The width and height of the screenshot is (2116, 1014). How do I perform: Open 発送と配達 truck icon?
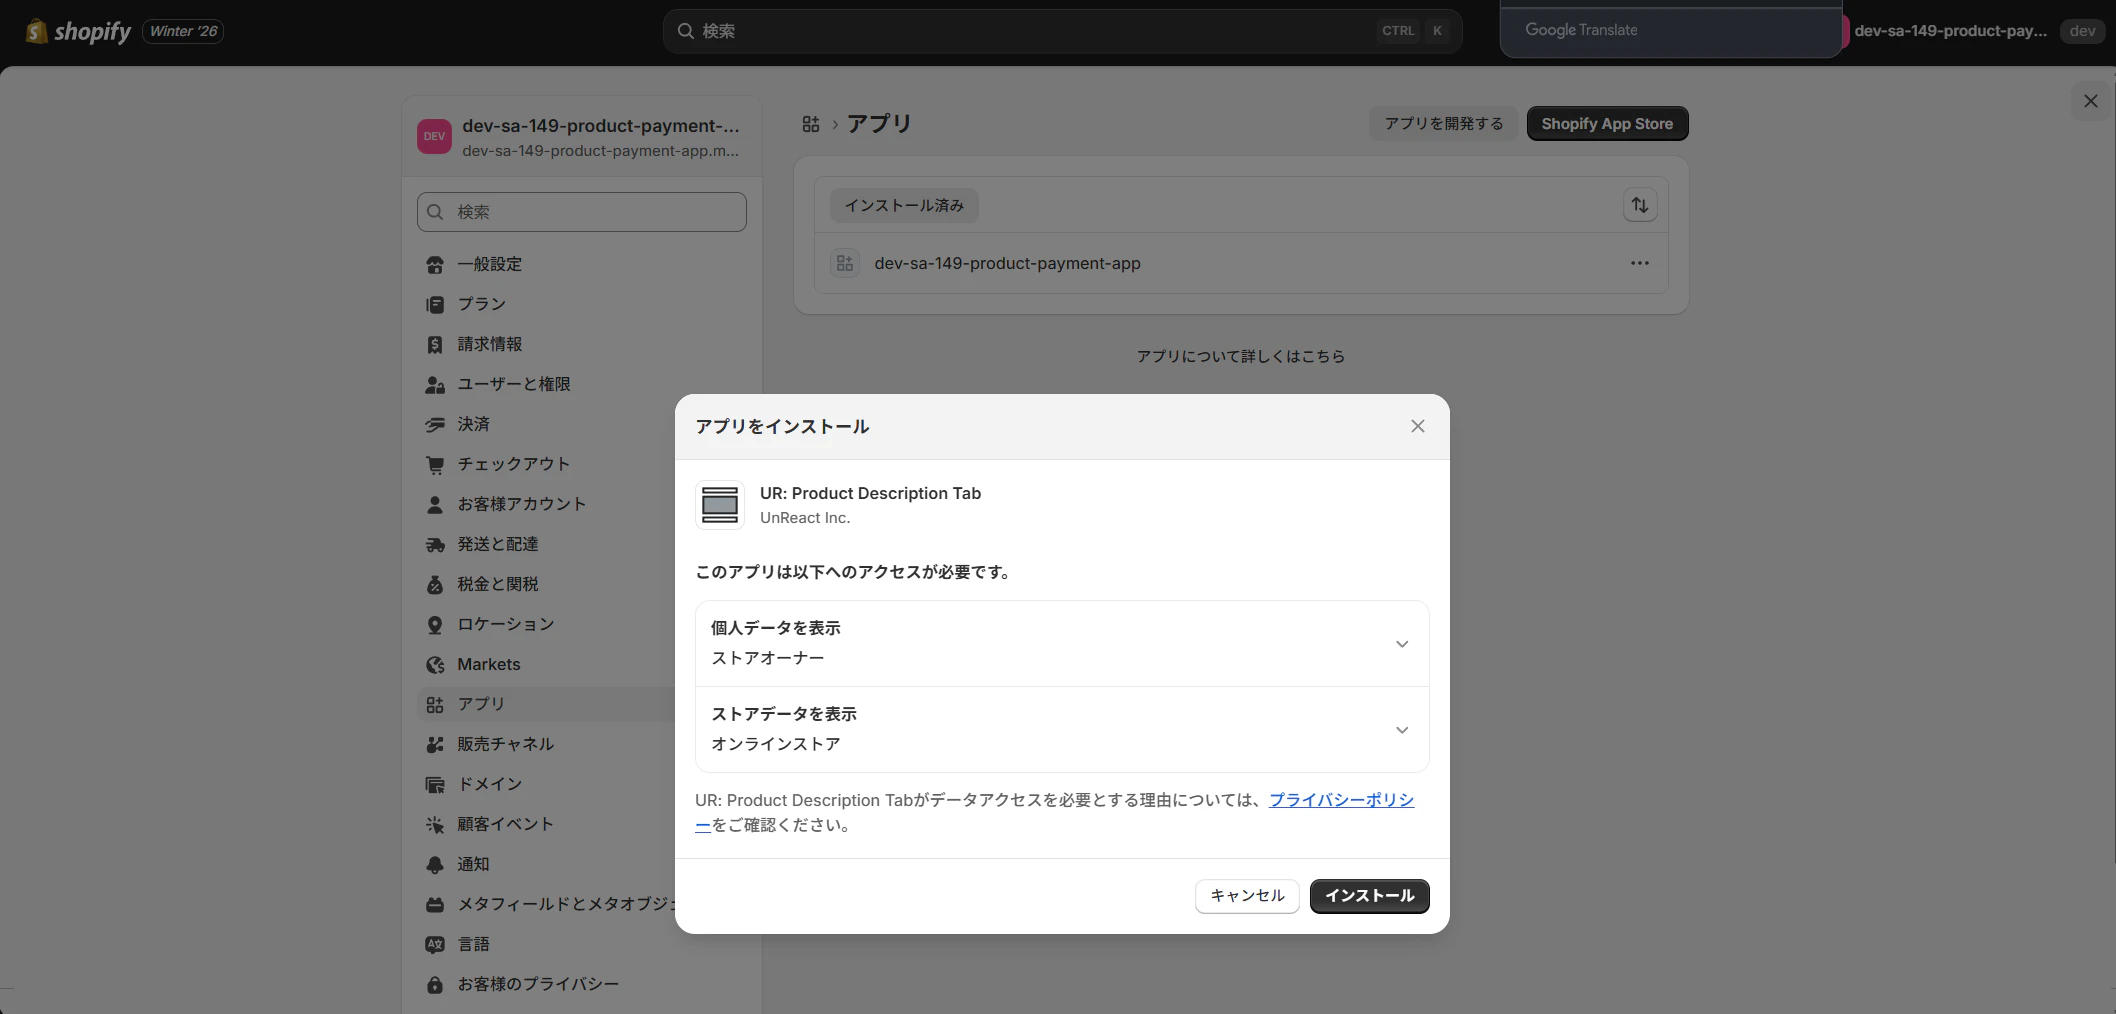pyautogui.click(x=435, y=545)
